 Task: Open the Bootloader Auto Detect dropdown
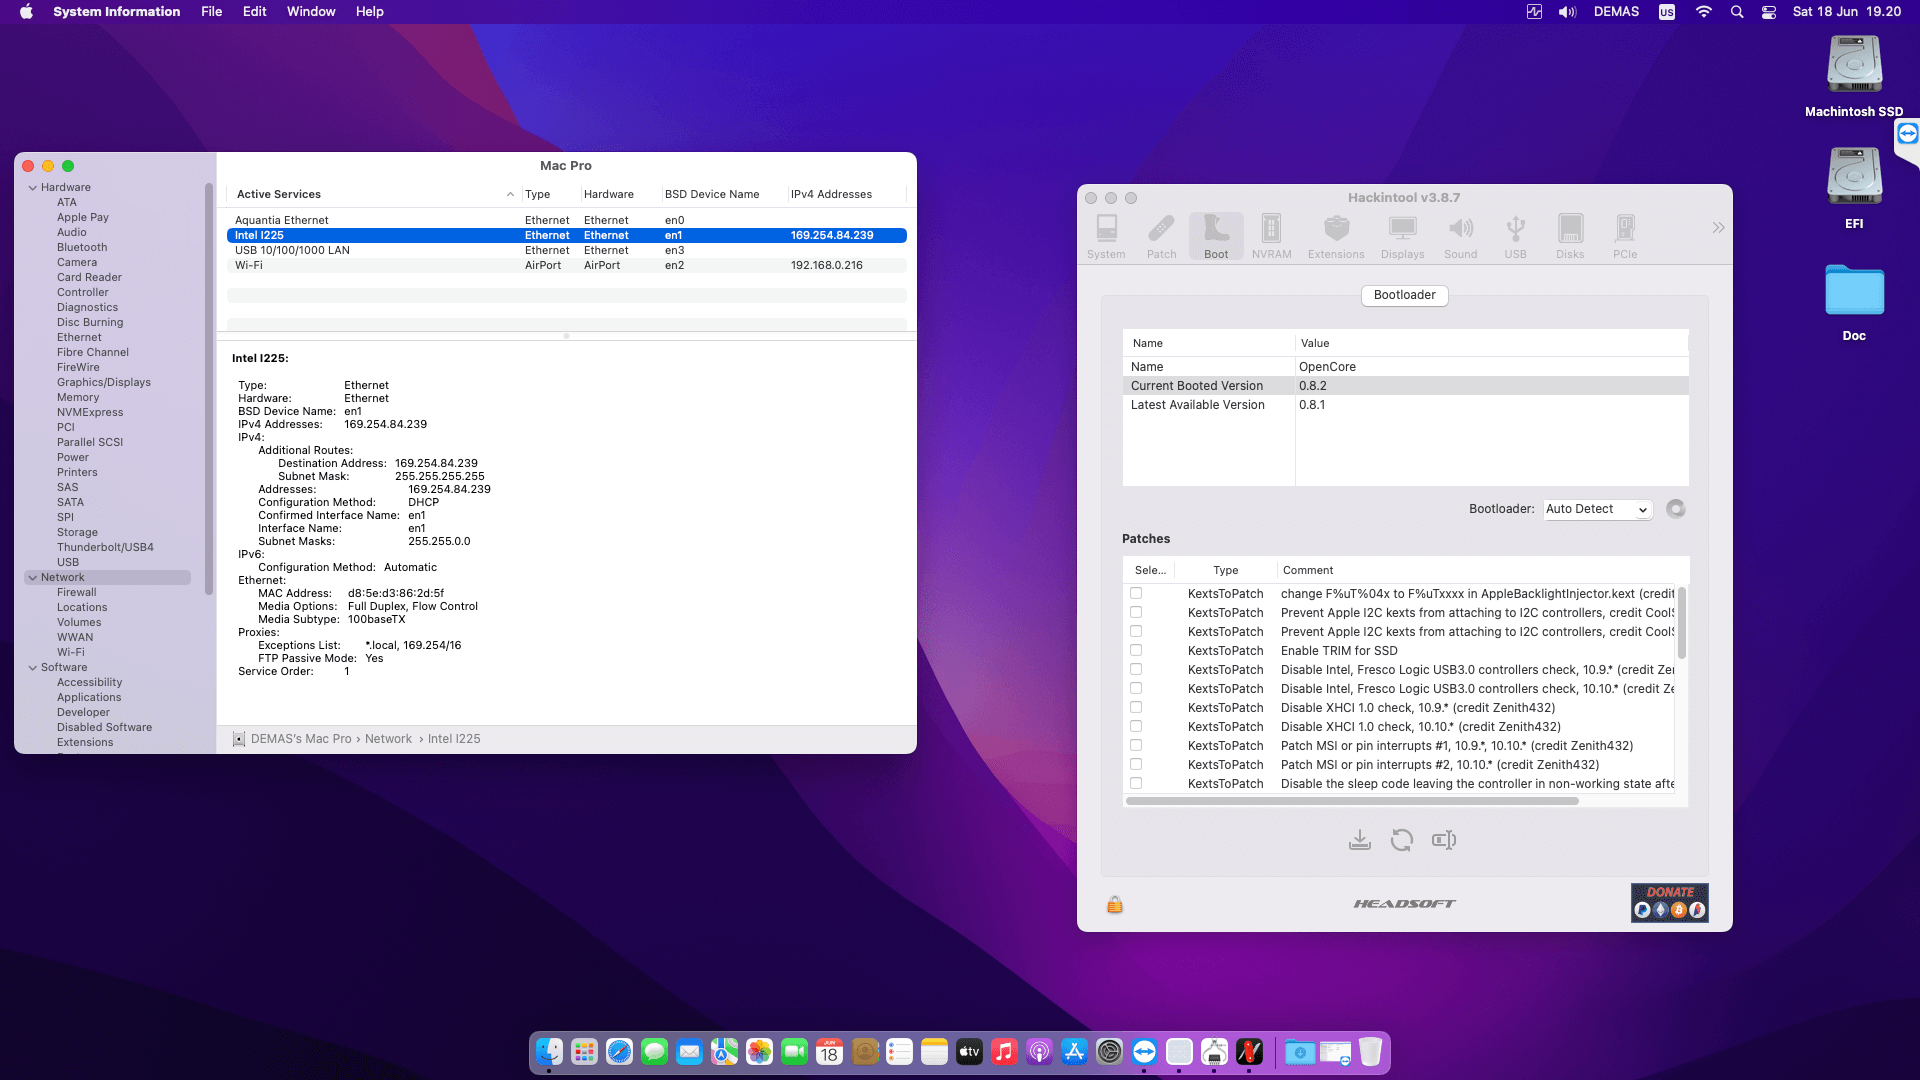[1597, 509]
